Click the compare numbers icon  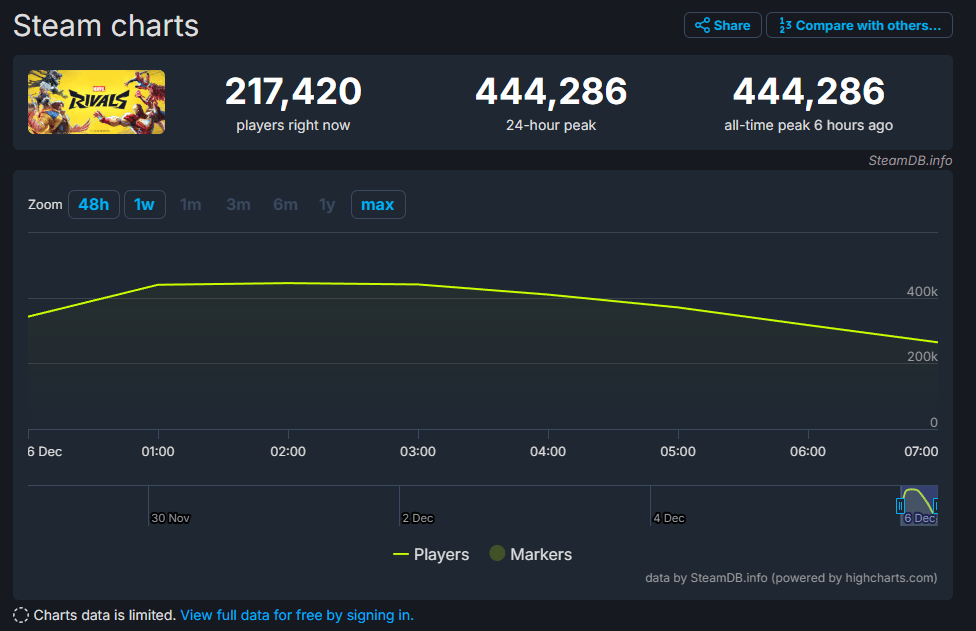(785, 26)
